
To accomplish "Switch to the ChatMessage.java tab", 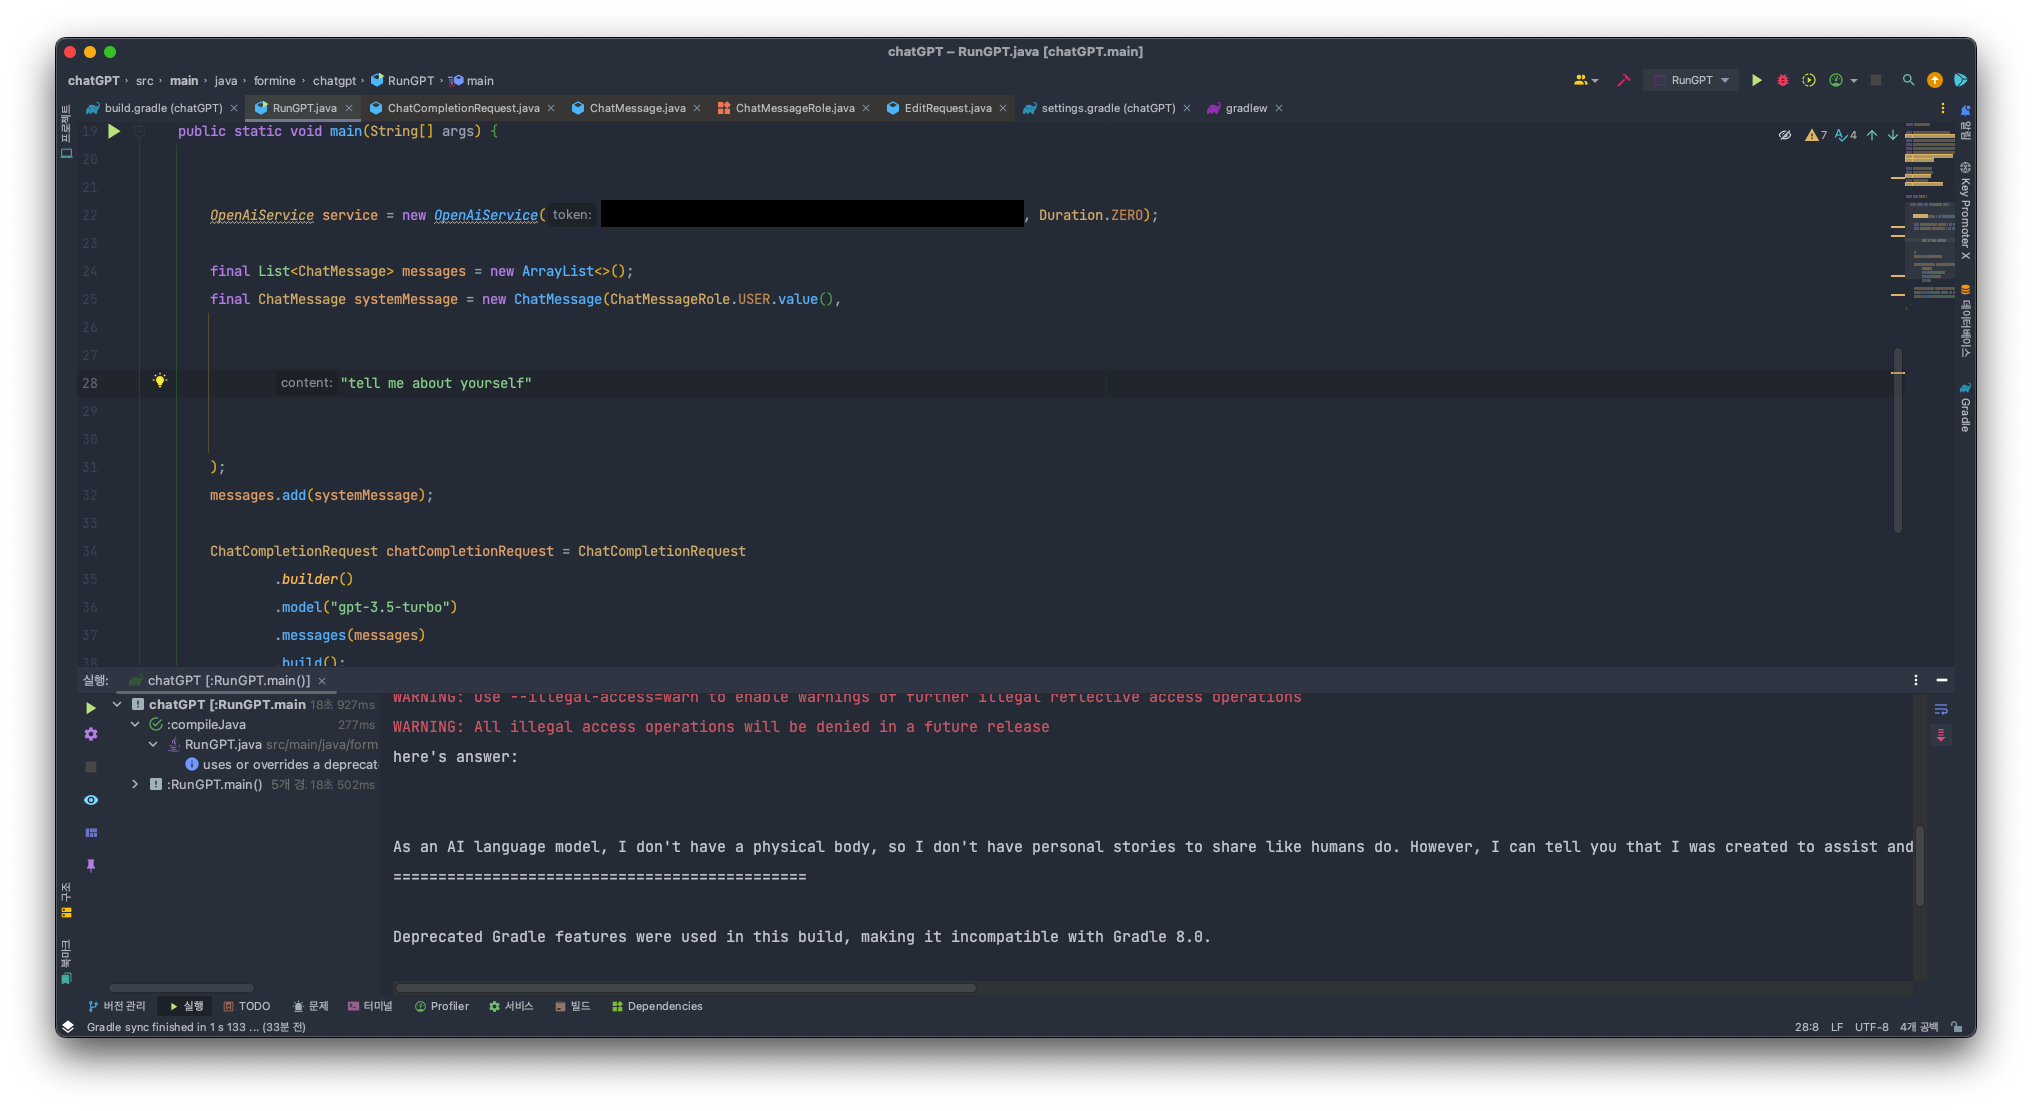I will tap(636, 108).
